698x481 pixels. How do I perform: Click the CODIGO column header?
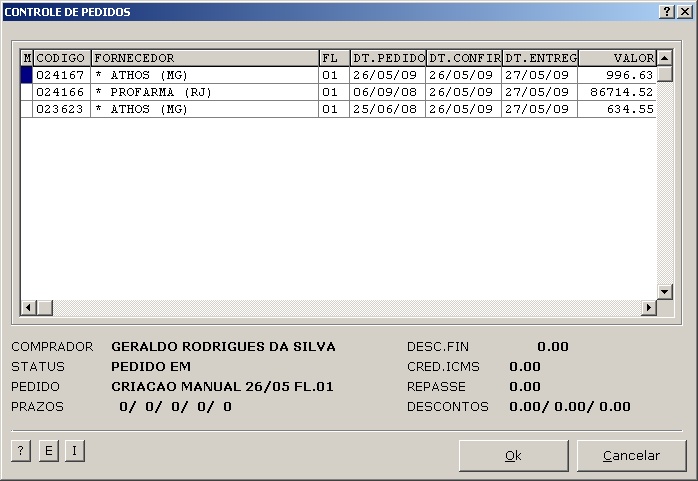[62, 58]
